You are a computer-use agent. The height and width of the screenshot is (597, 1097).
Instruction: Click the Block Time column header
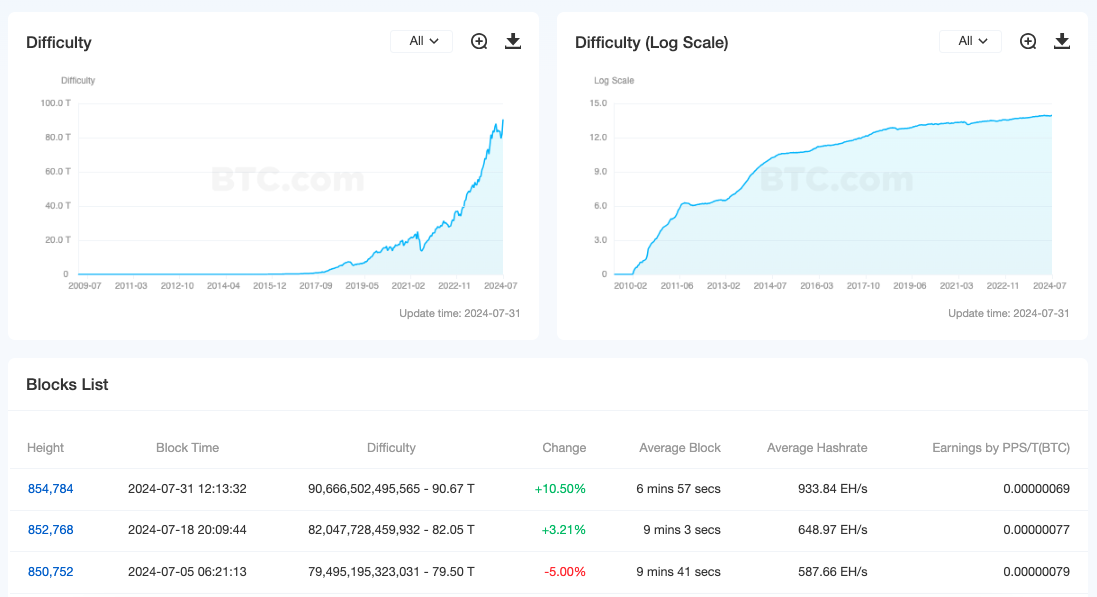pyautogui.click(x=187, y=448)
